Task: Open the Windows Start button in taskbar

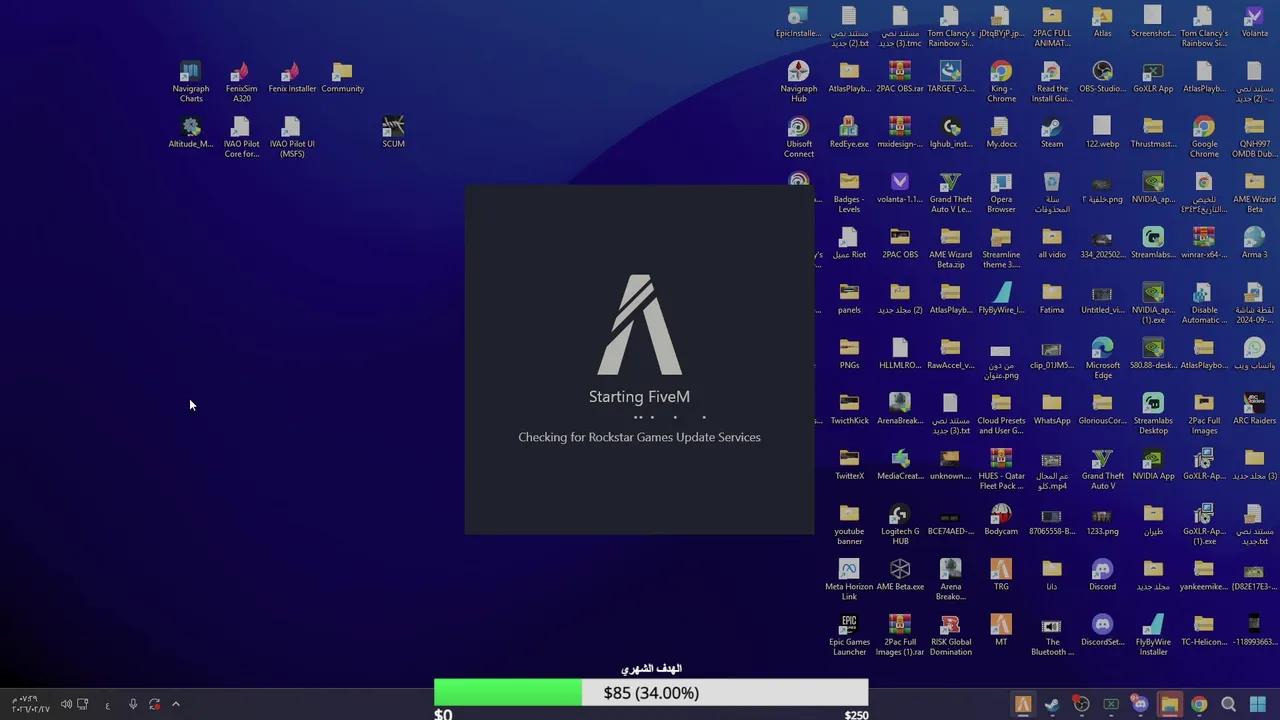Action: point(1258,705)
